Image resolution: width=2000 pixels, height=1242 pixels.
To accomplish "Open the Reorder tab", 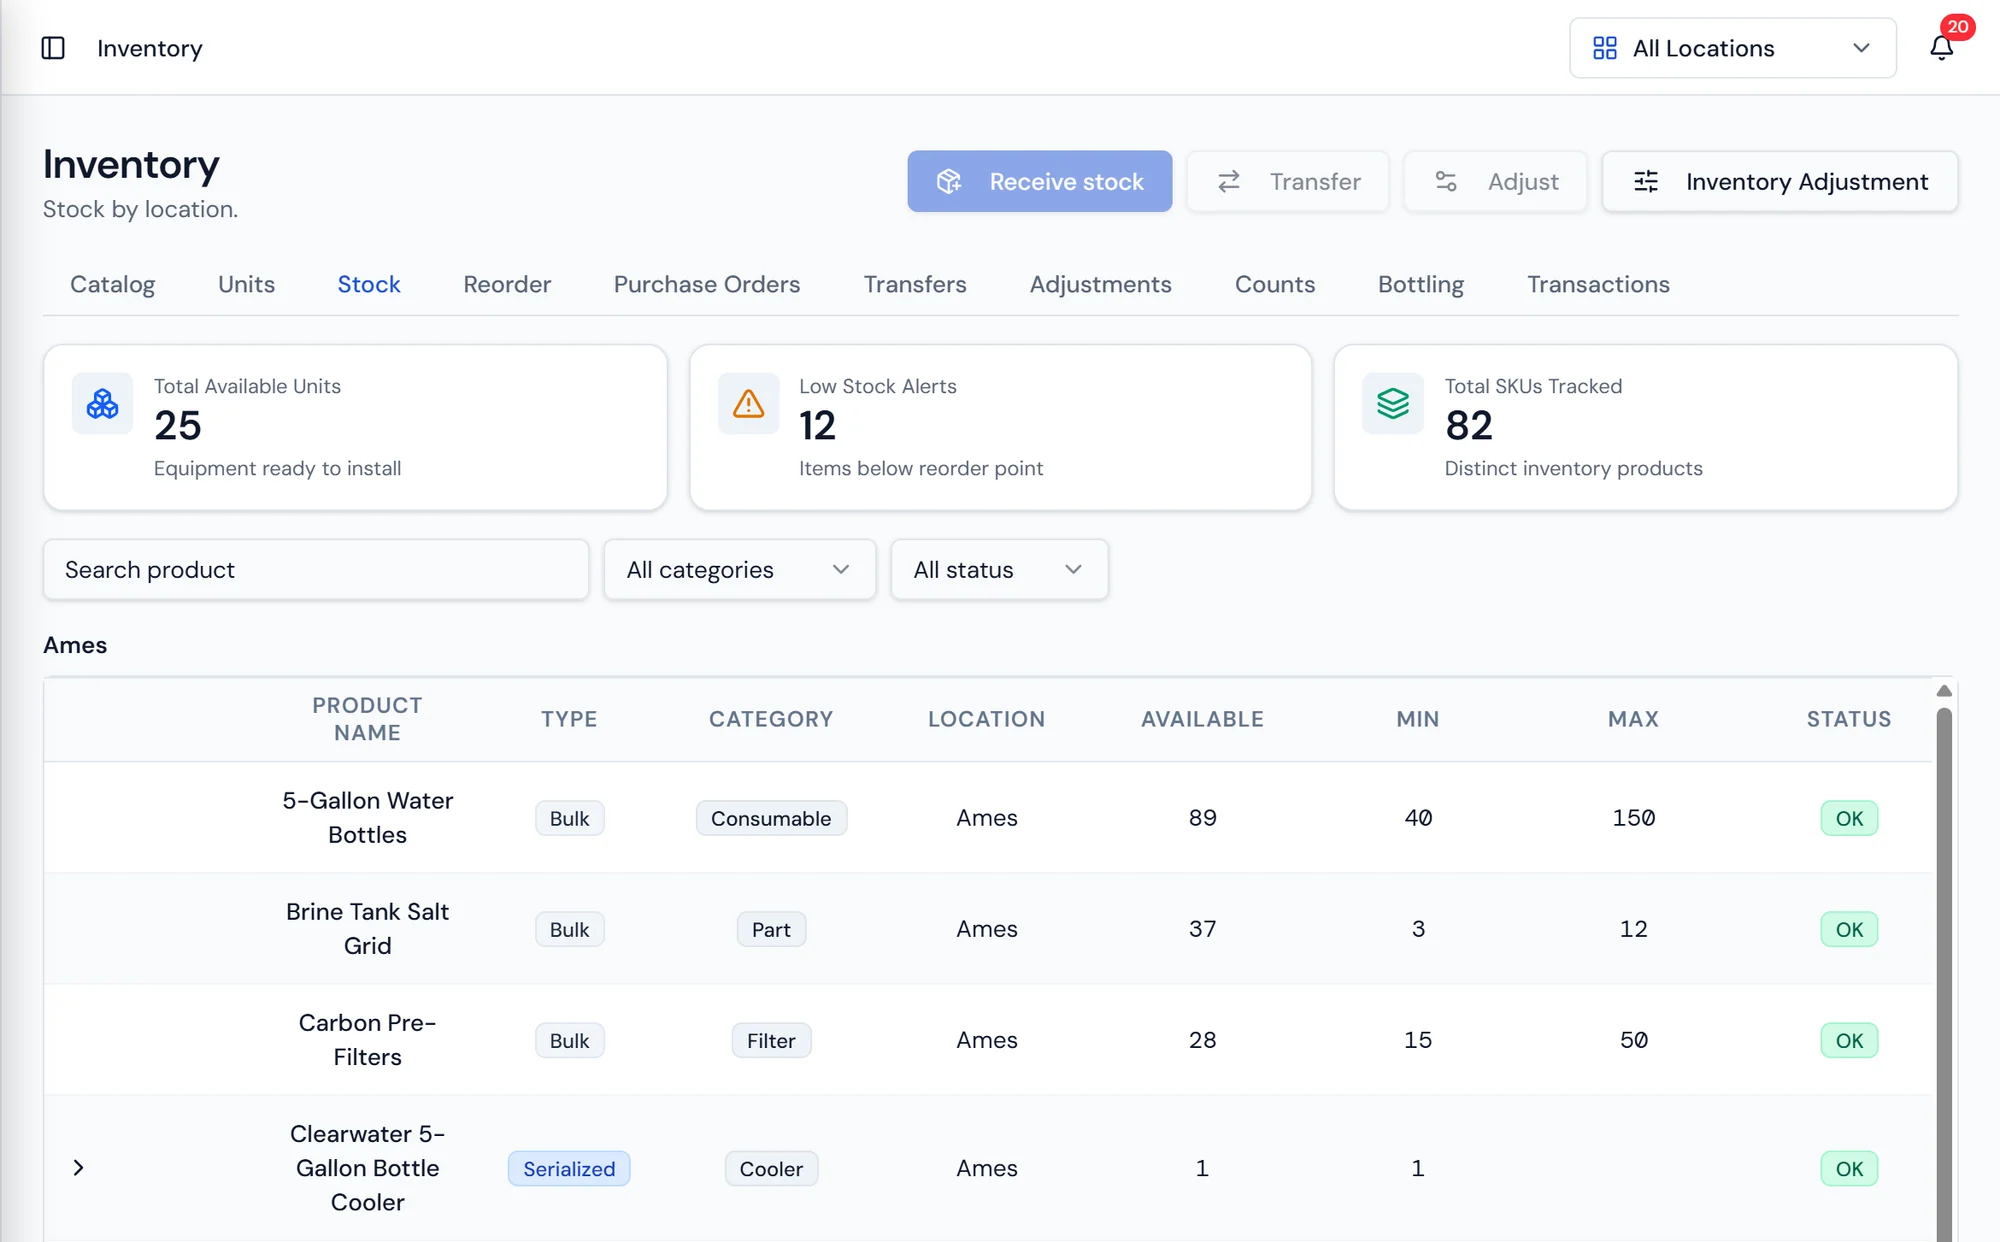I will pos(507,285).
